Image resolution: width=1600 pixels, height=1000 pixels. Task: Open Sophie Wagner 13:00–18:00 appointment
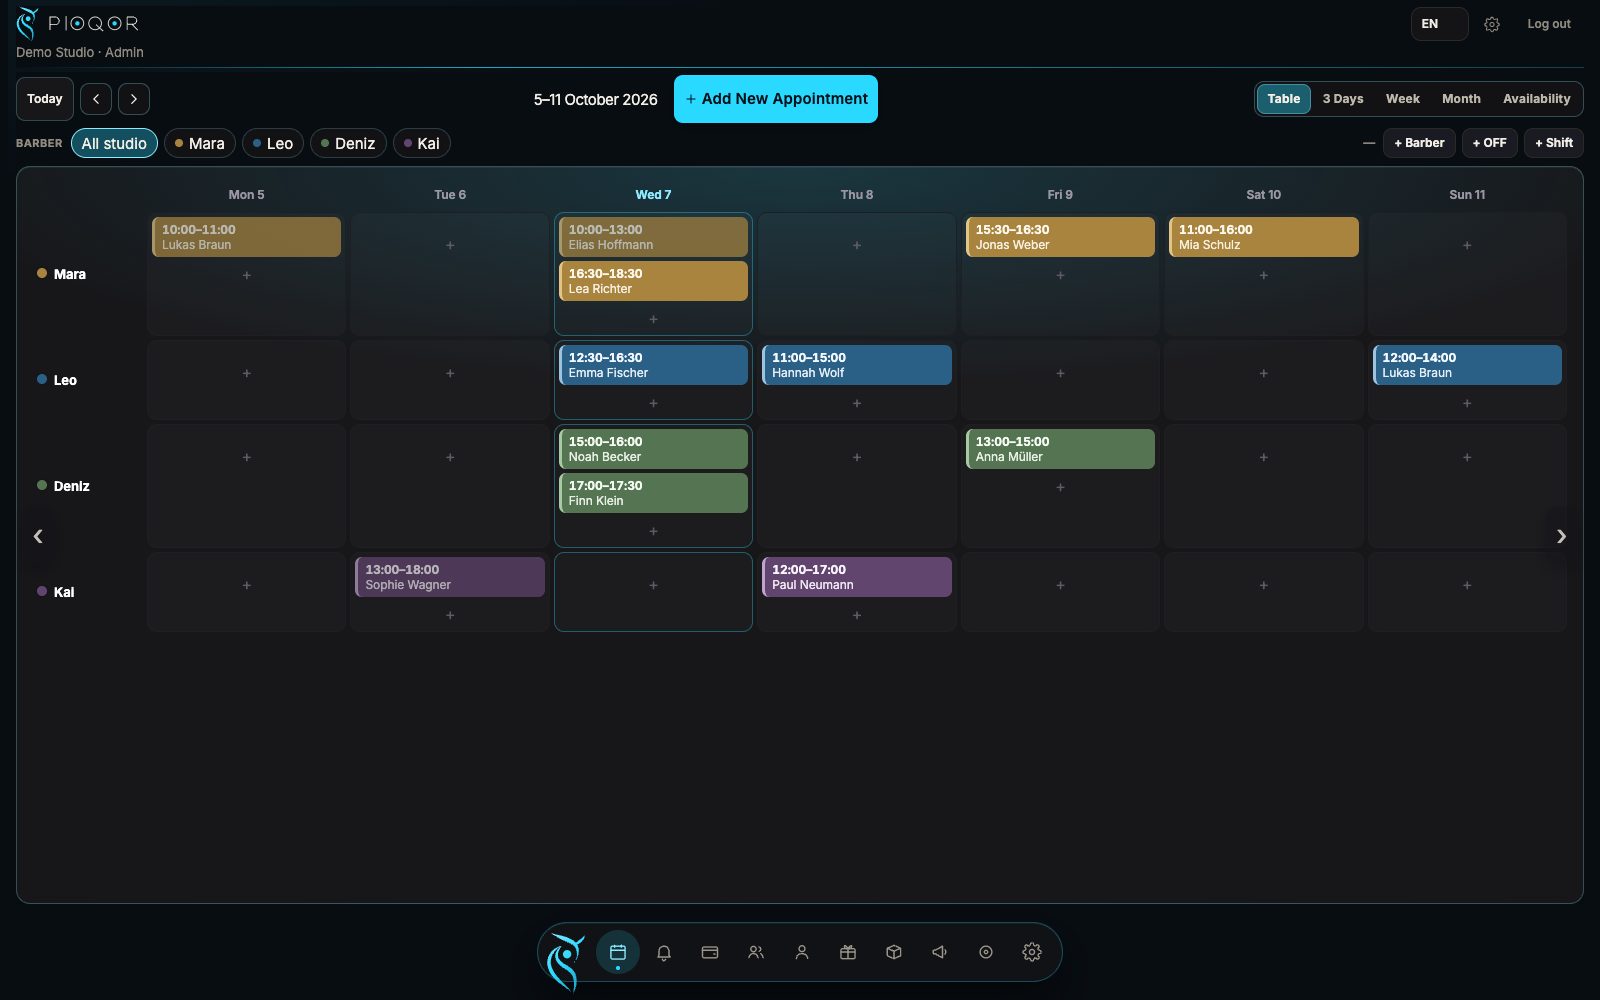click(450, 577)
